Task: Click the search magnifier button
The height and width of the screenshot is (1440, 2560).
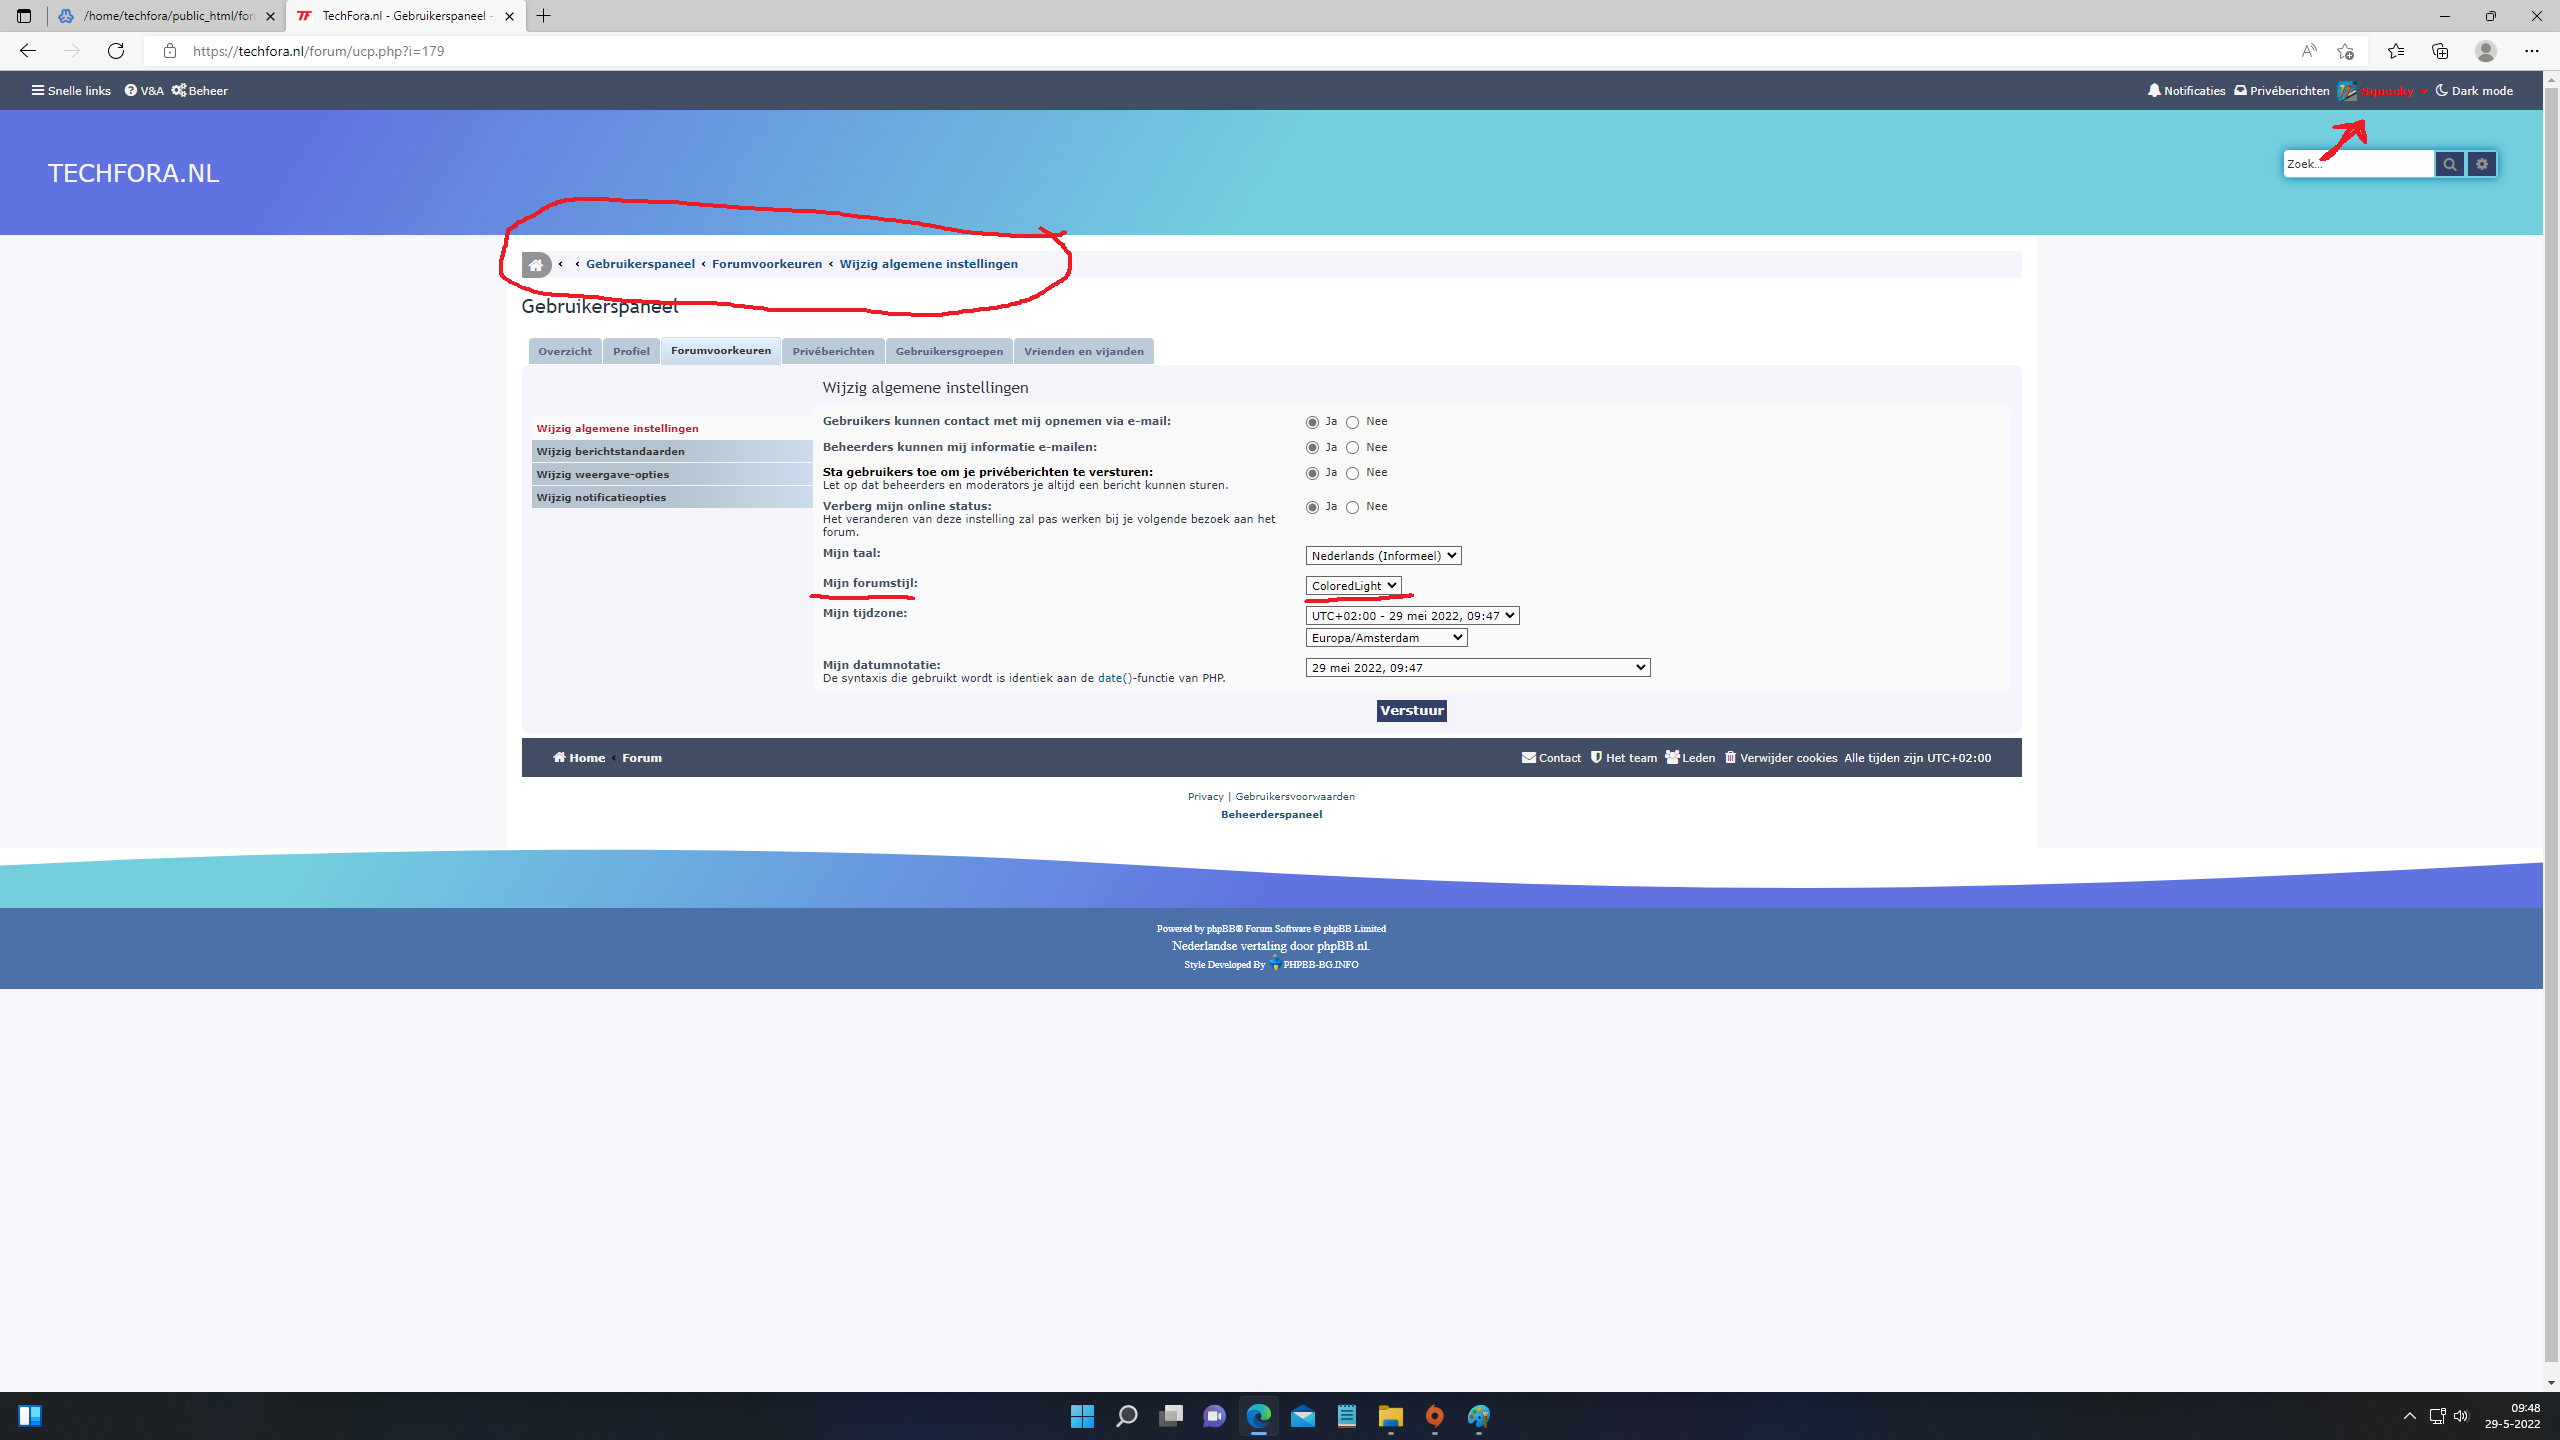Action: pos(2449,164)
